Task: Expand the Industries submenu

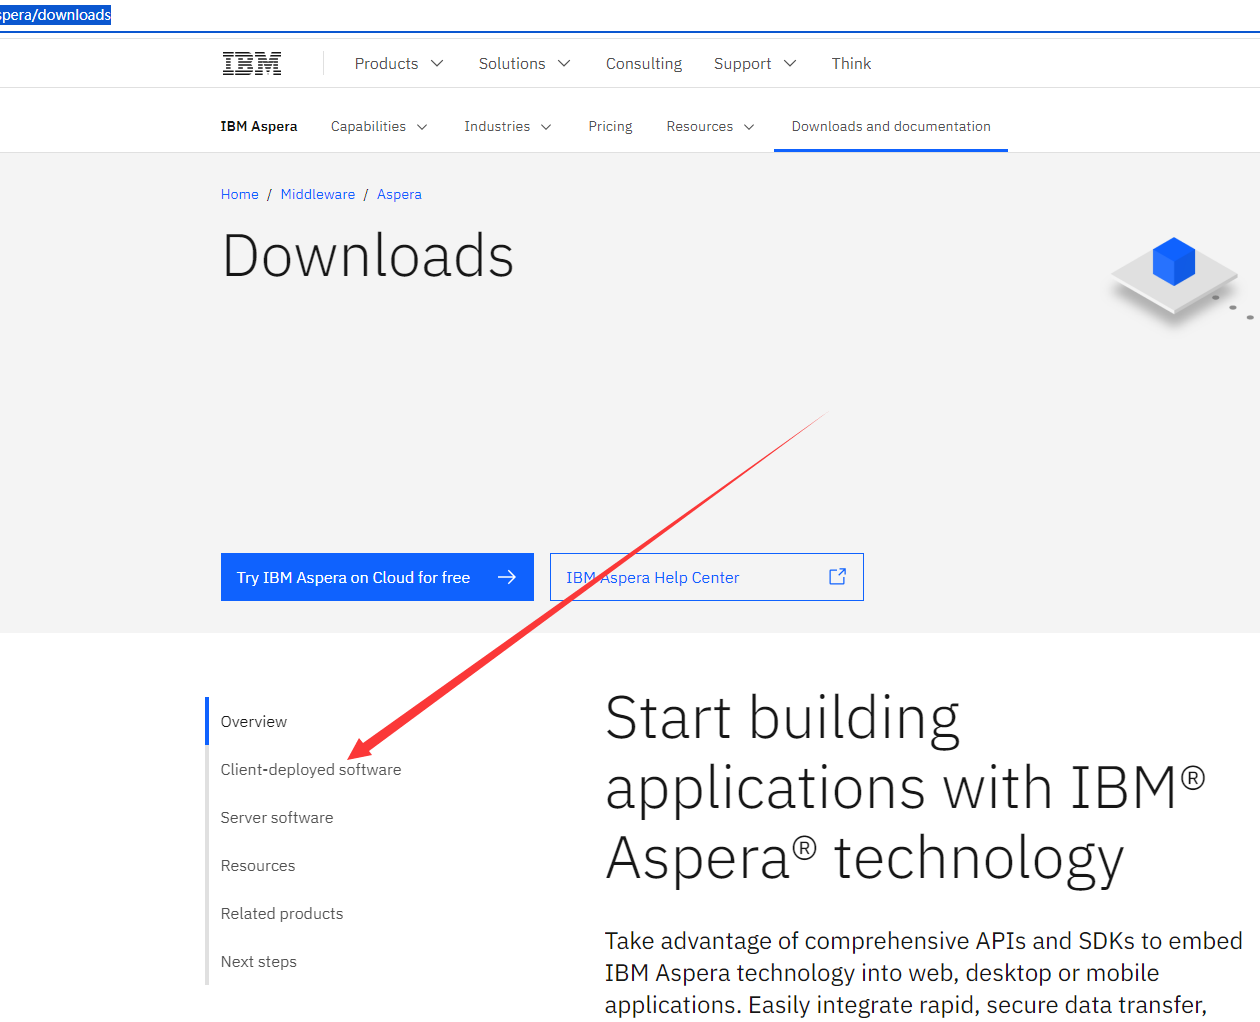Action: click(x=508, y=126)
